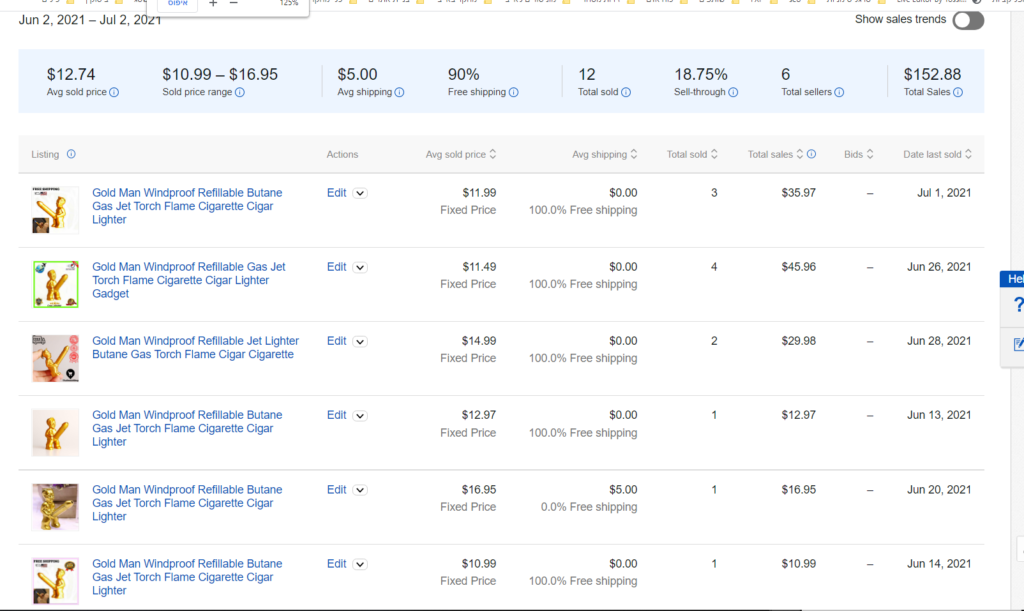Click thumbnail of the first listing

pyautogui.click(x=55, y=210)
